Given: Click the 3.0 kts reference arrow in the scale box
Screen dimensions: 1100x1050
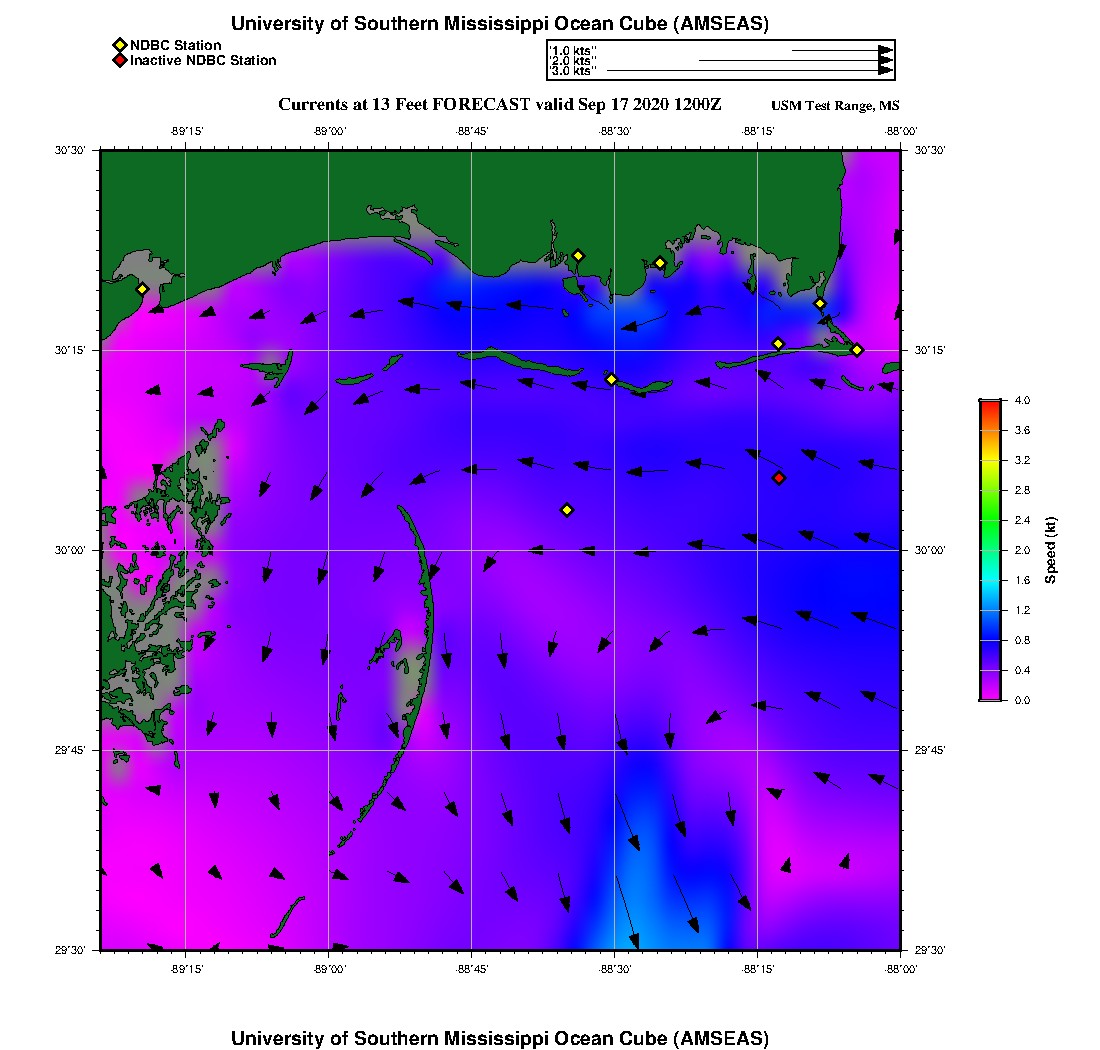Looking at the screenshot, I should tap(750, 71).
